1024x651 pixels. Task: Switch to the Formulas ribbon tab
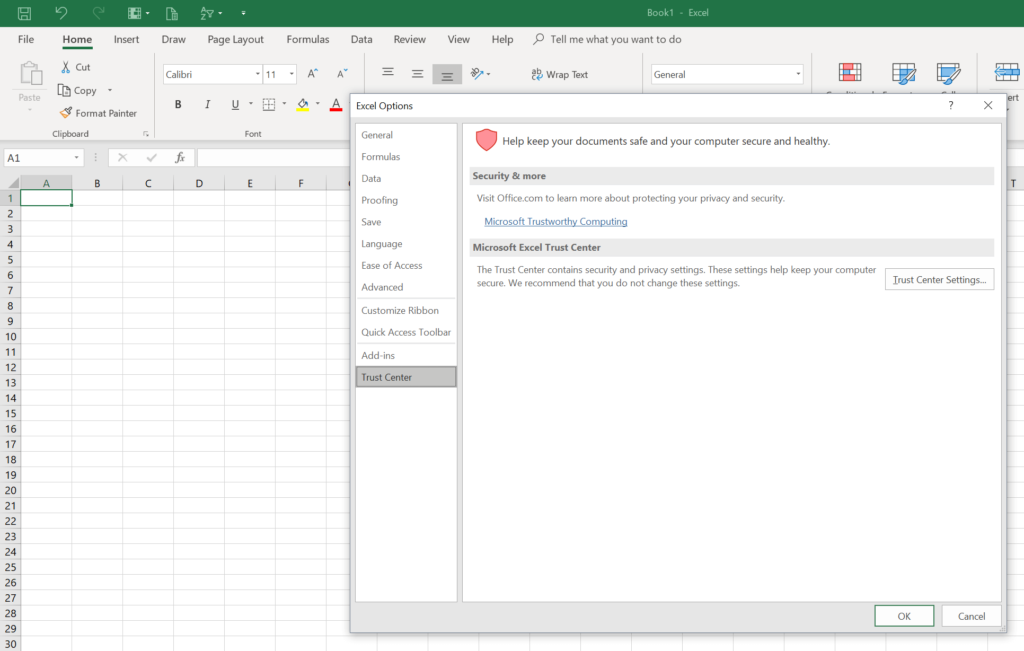pos(308,39)
